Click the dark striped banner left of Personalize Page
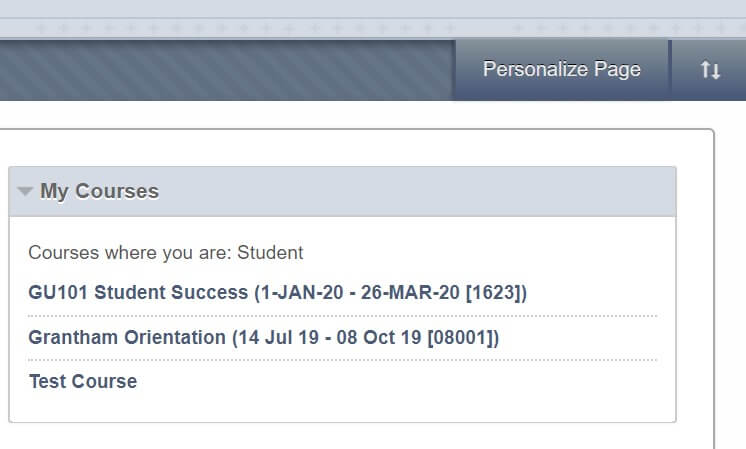The image size is (746, 449). coord(220,70)
